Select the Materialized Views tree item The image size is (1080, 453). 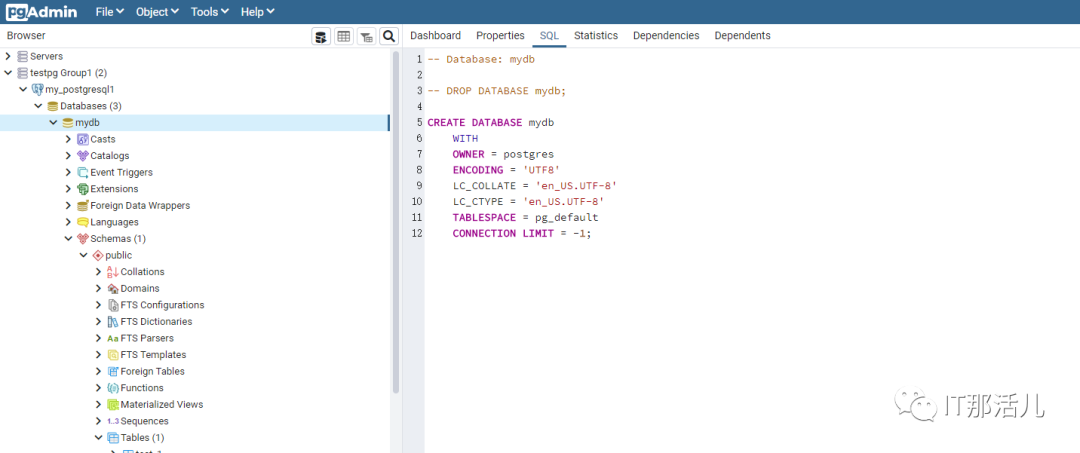[x=161, y=405]
